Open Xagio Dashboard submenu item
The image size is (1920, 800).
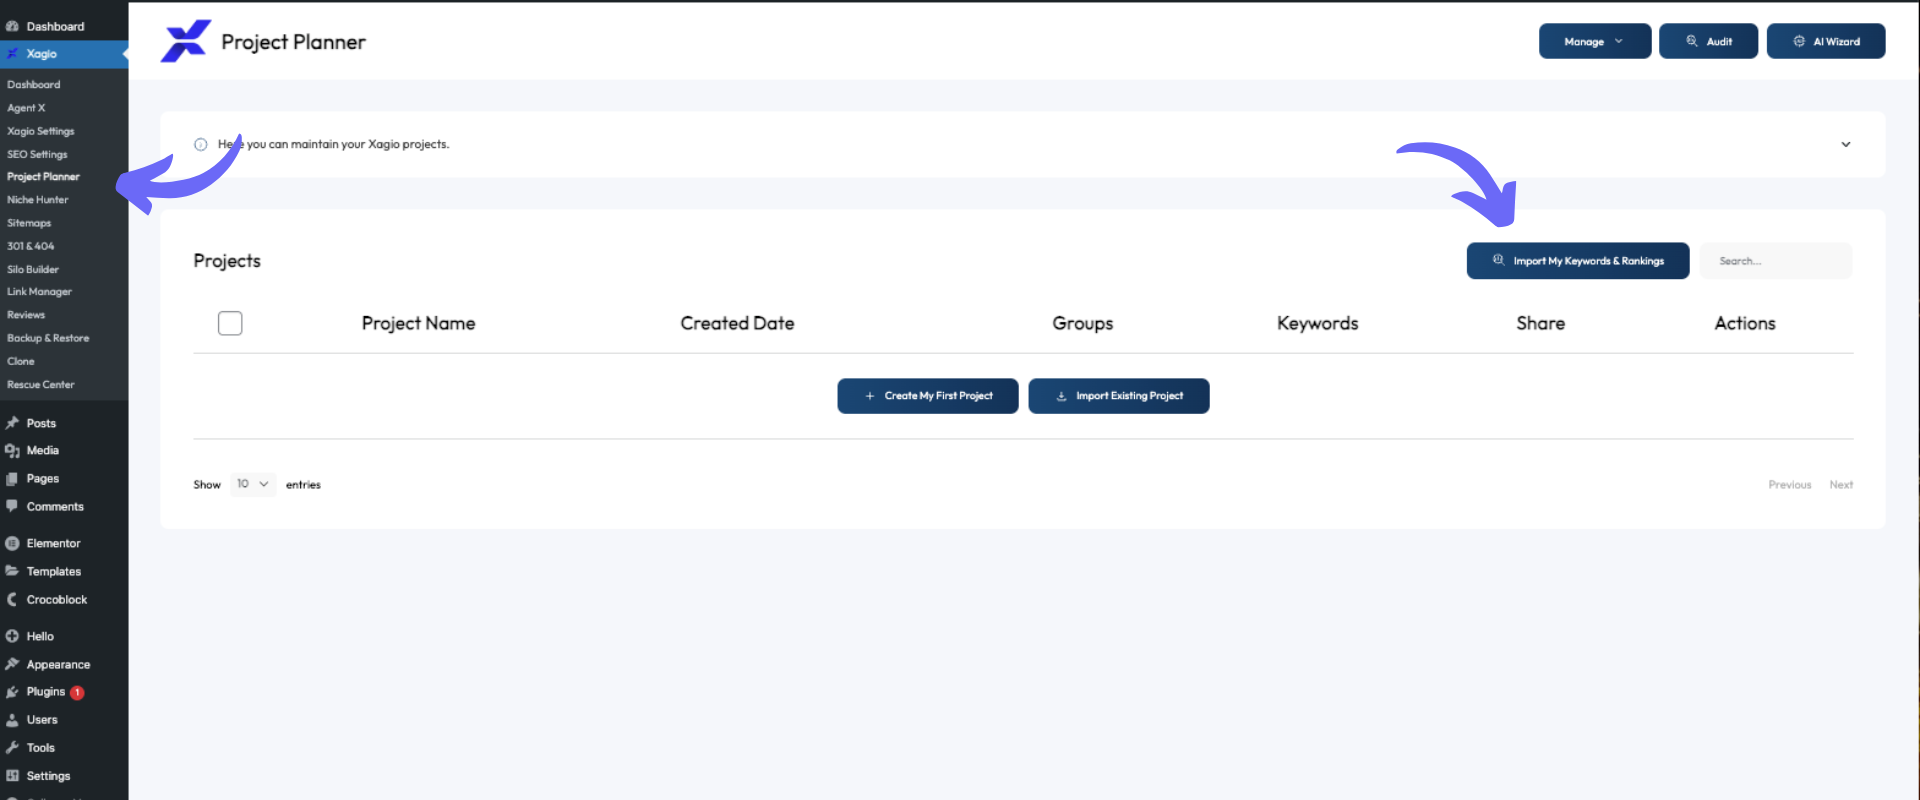(x=34, y=85)
